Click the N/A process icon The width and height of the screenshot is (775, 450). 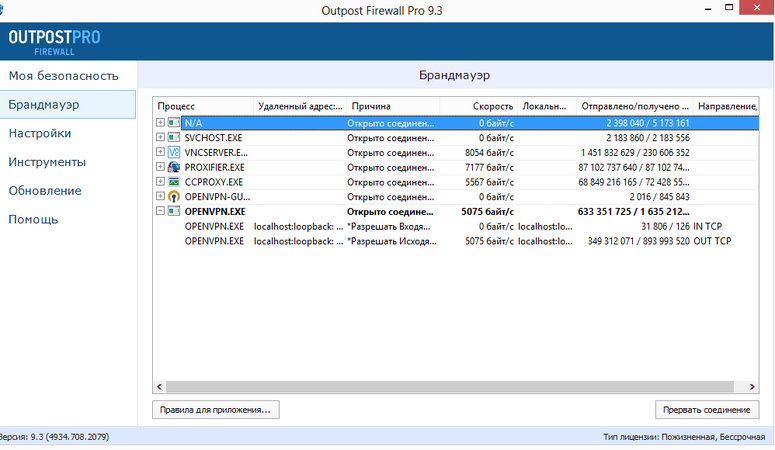(x=174, y=122)
